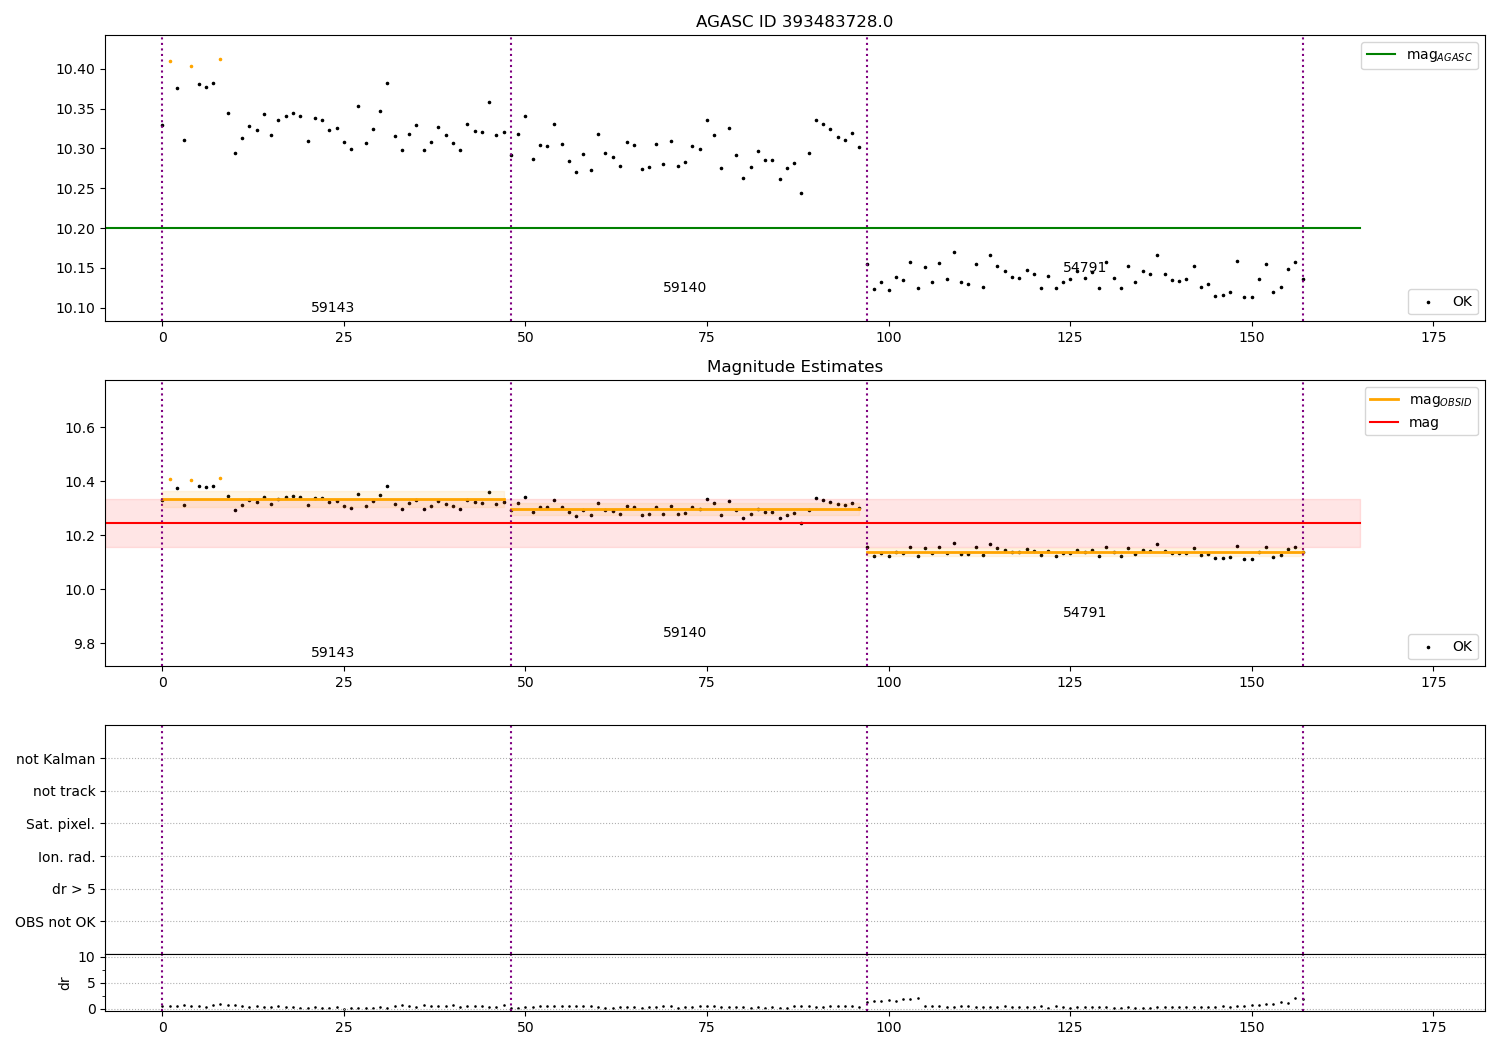Select obsid label '54791' in the top plot

point(1084,268)
